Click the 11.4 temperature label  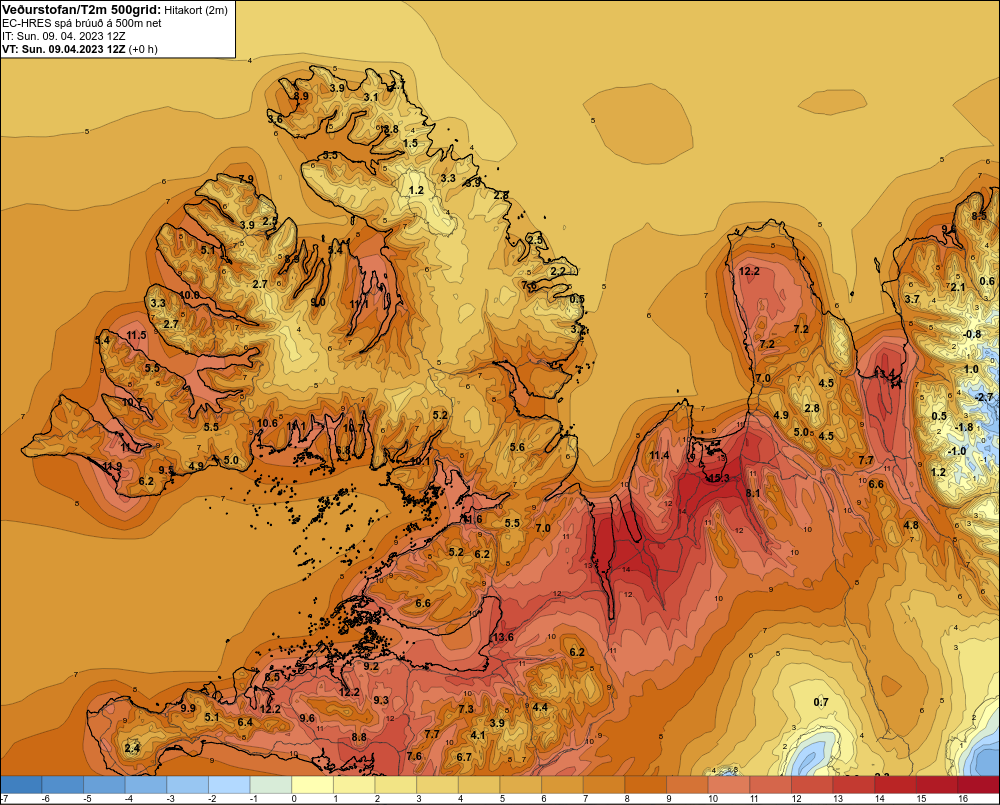(659, 455)
